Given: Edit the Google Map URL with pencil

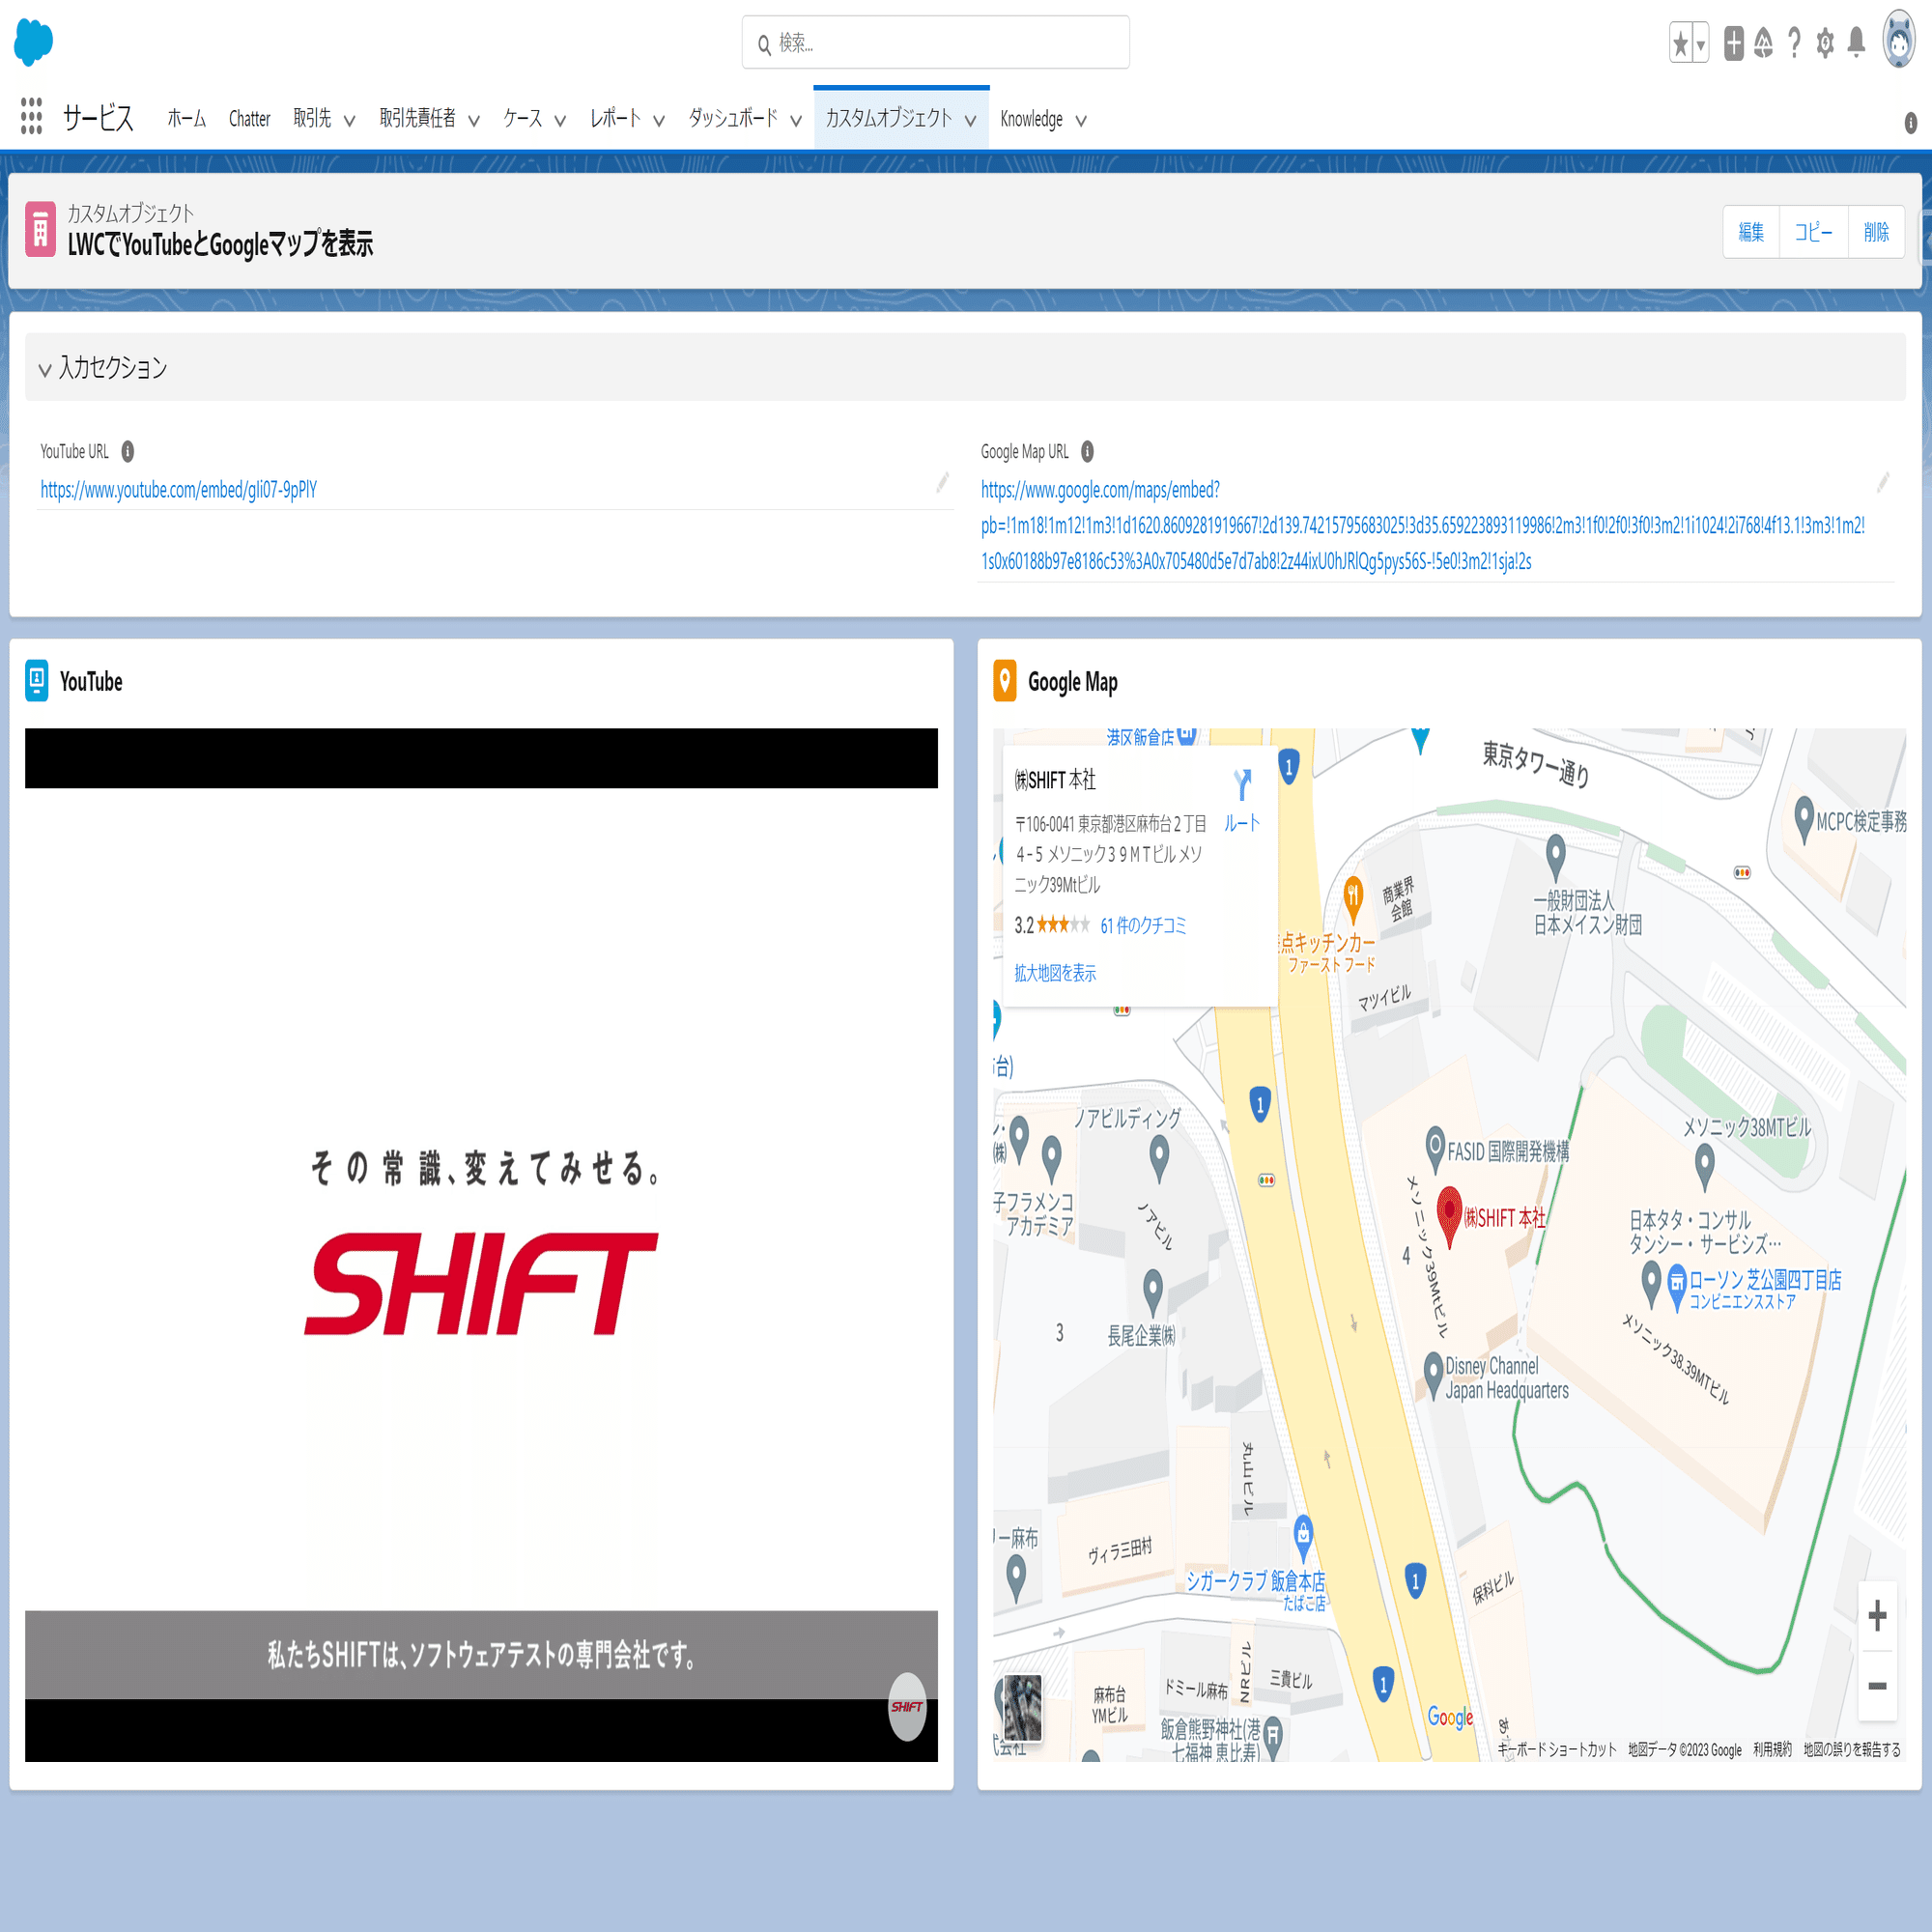Looking at the screenshot, I should click(1883, 483).
